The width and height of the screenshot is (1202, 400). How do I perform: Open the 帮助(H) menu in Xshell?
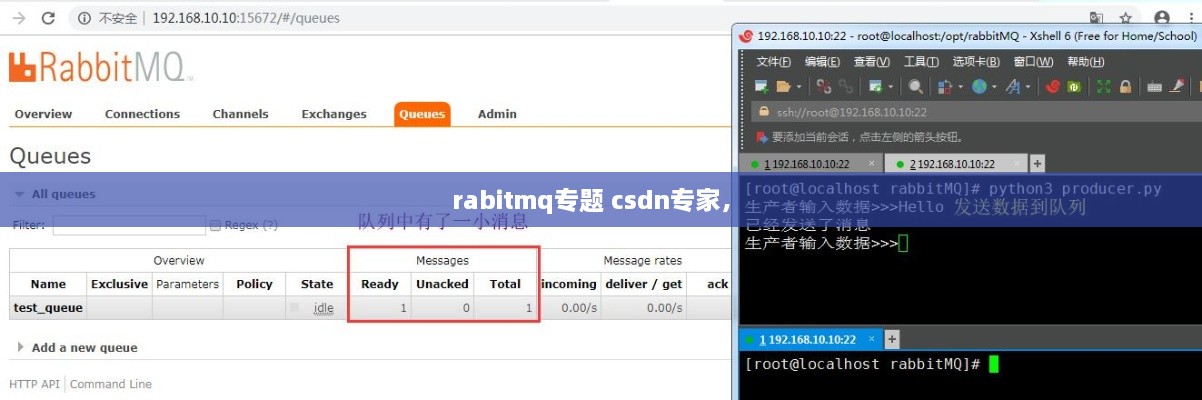pyautogui.click(x=1085, y=61)
